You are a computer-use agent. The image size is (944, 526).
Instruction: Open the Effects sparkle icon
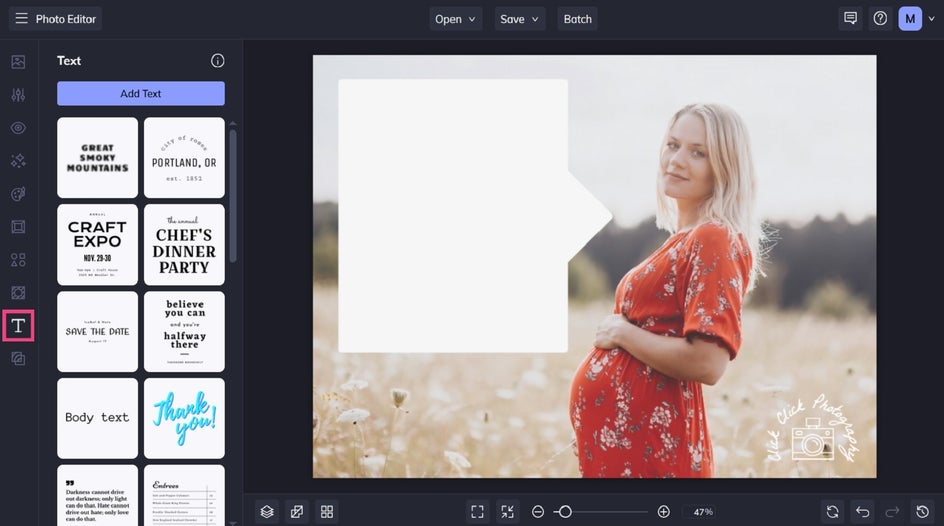[x=18, y=161]
